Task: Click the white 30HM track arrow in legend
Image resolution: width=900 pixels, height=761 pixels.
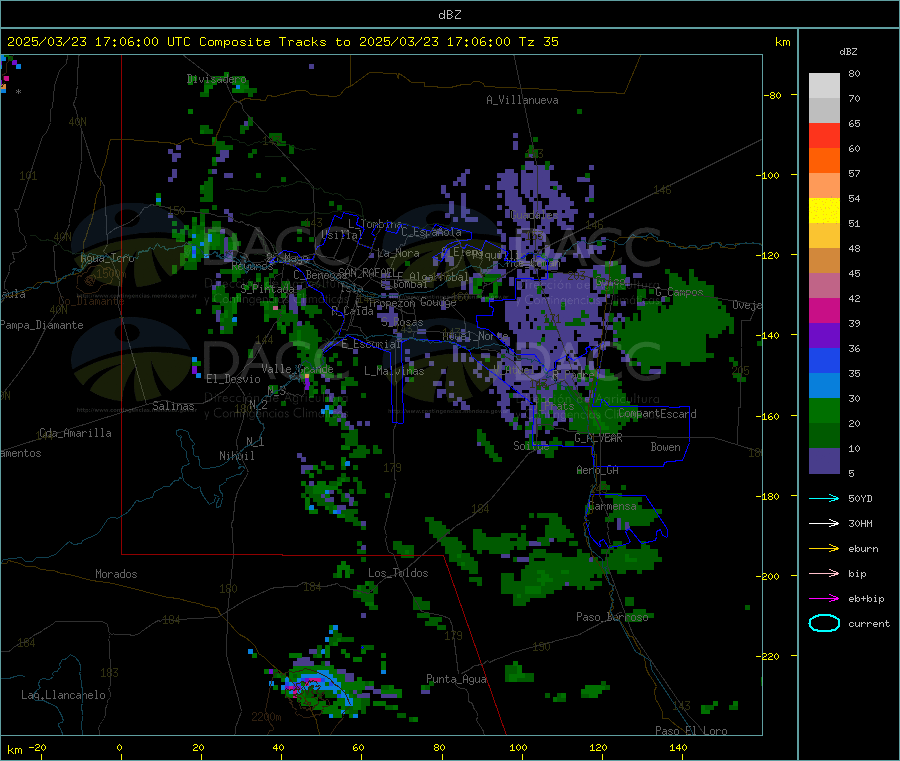Action: coord(824,523)
